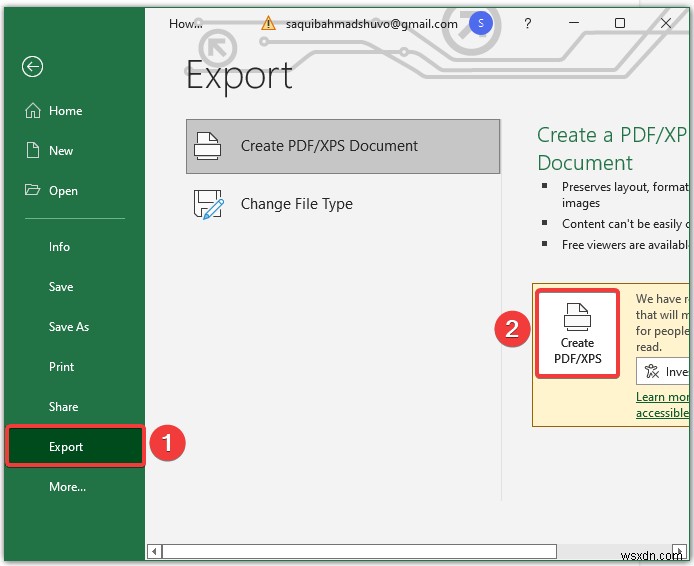Image resolution: width=694 pixels, height=566 pixels.
Task: Click the Investigate accessibility button
Action: click(663, 371)
